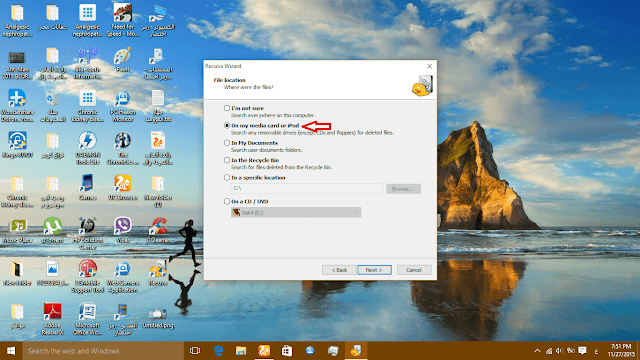
Task: Open DAEMON Tools Lite shortcut
Action: 87,149
